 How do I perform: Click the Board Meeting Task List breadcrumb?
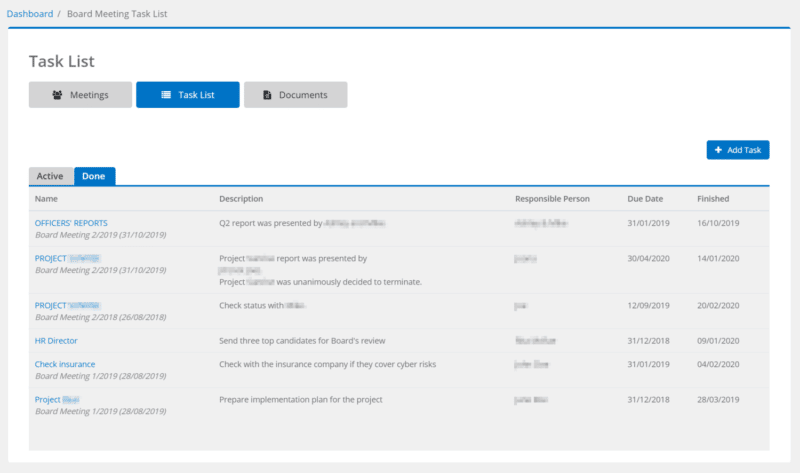[116, 13]
